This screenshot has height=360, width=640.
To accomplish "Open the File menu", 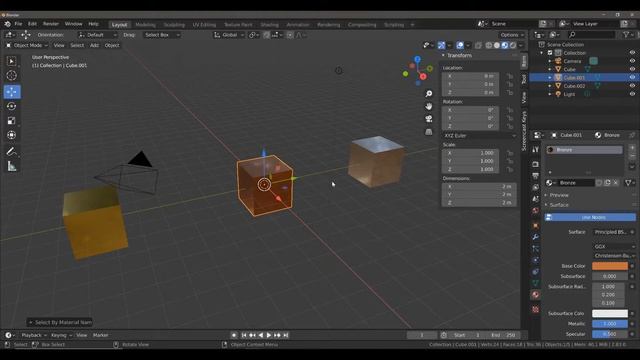I will pyautogui.click(x=18, y=24).
